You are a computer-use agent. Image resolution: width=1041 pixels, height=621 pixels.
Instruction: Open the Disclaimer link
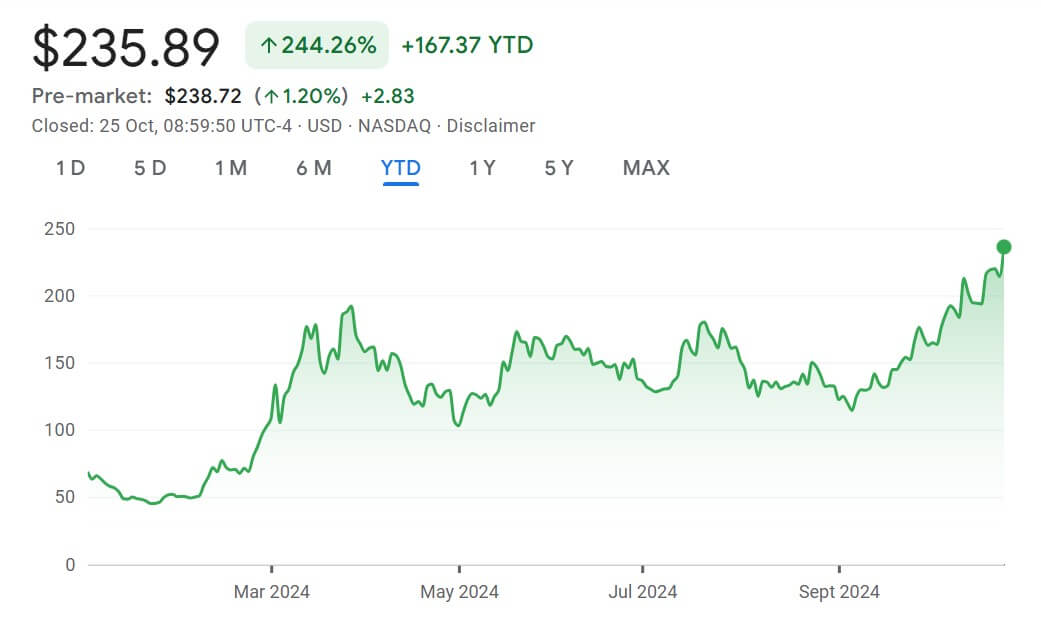(491, 126)
